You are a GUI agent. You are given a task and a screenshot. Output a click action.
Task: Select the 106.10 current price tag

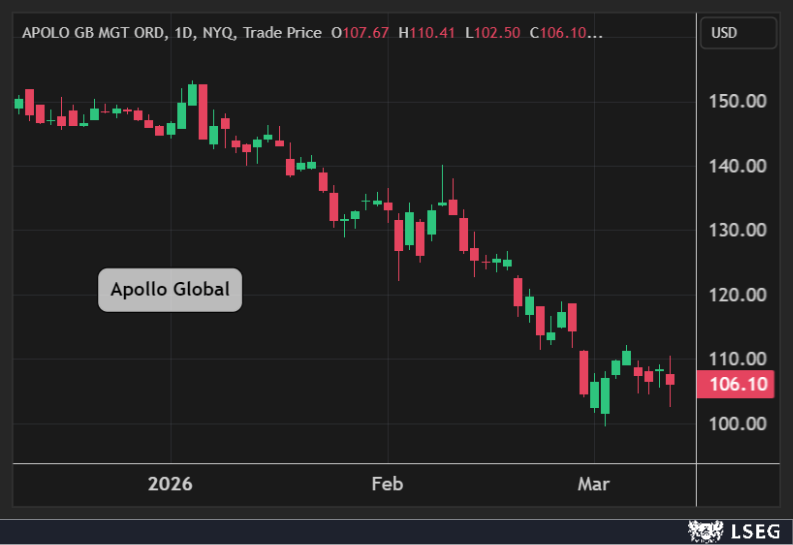[x=738, y=385]
